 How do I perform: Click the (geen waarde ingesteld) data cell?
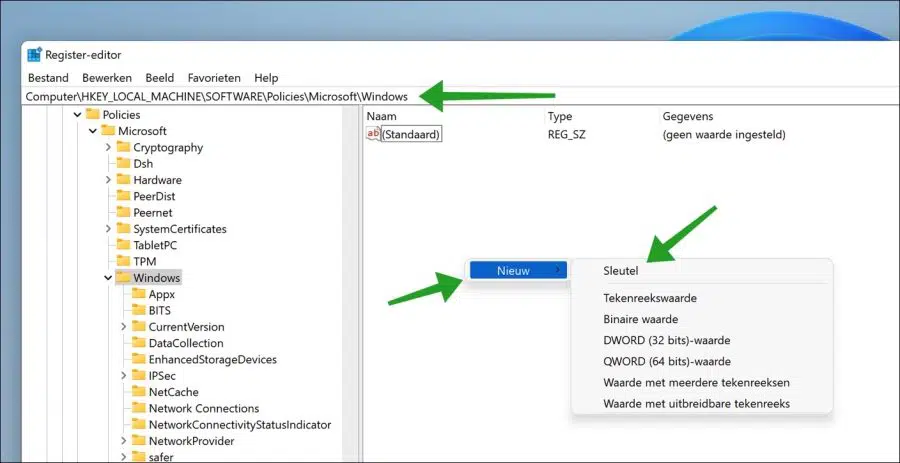(x=724, y=135)
